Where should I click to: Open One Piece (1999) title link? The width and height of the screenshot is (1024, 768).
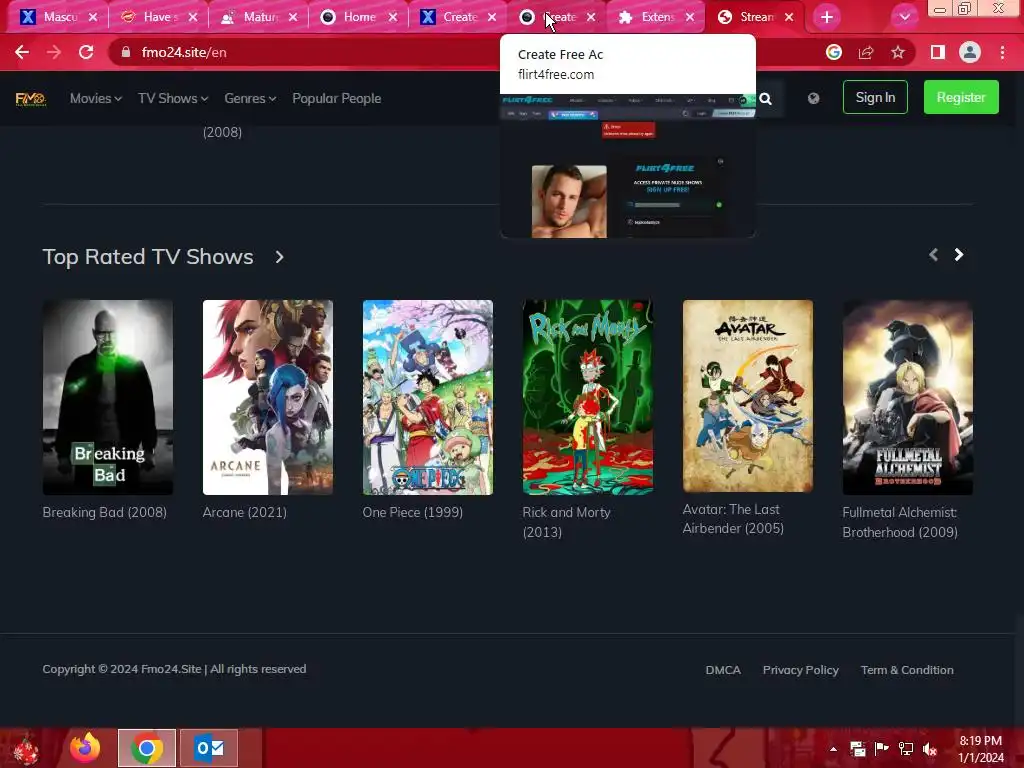(x=413, y=513)
